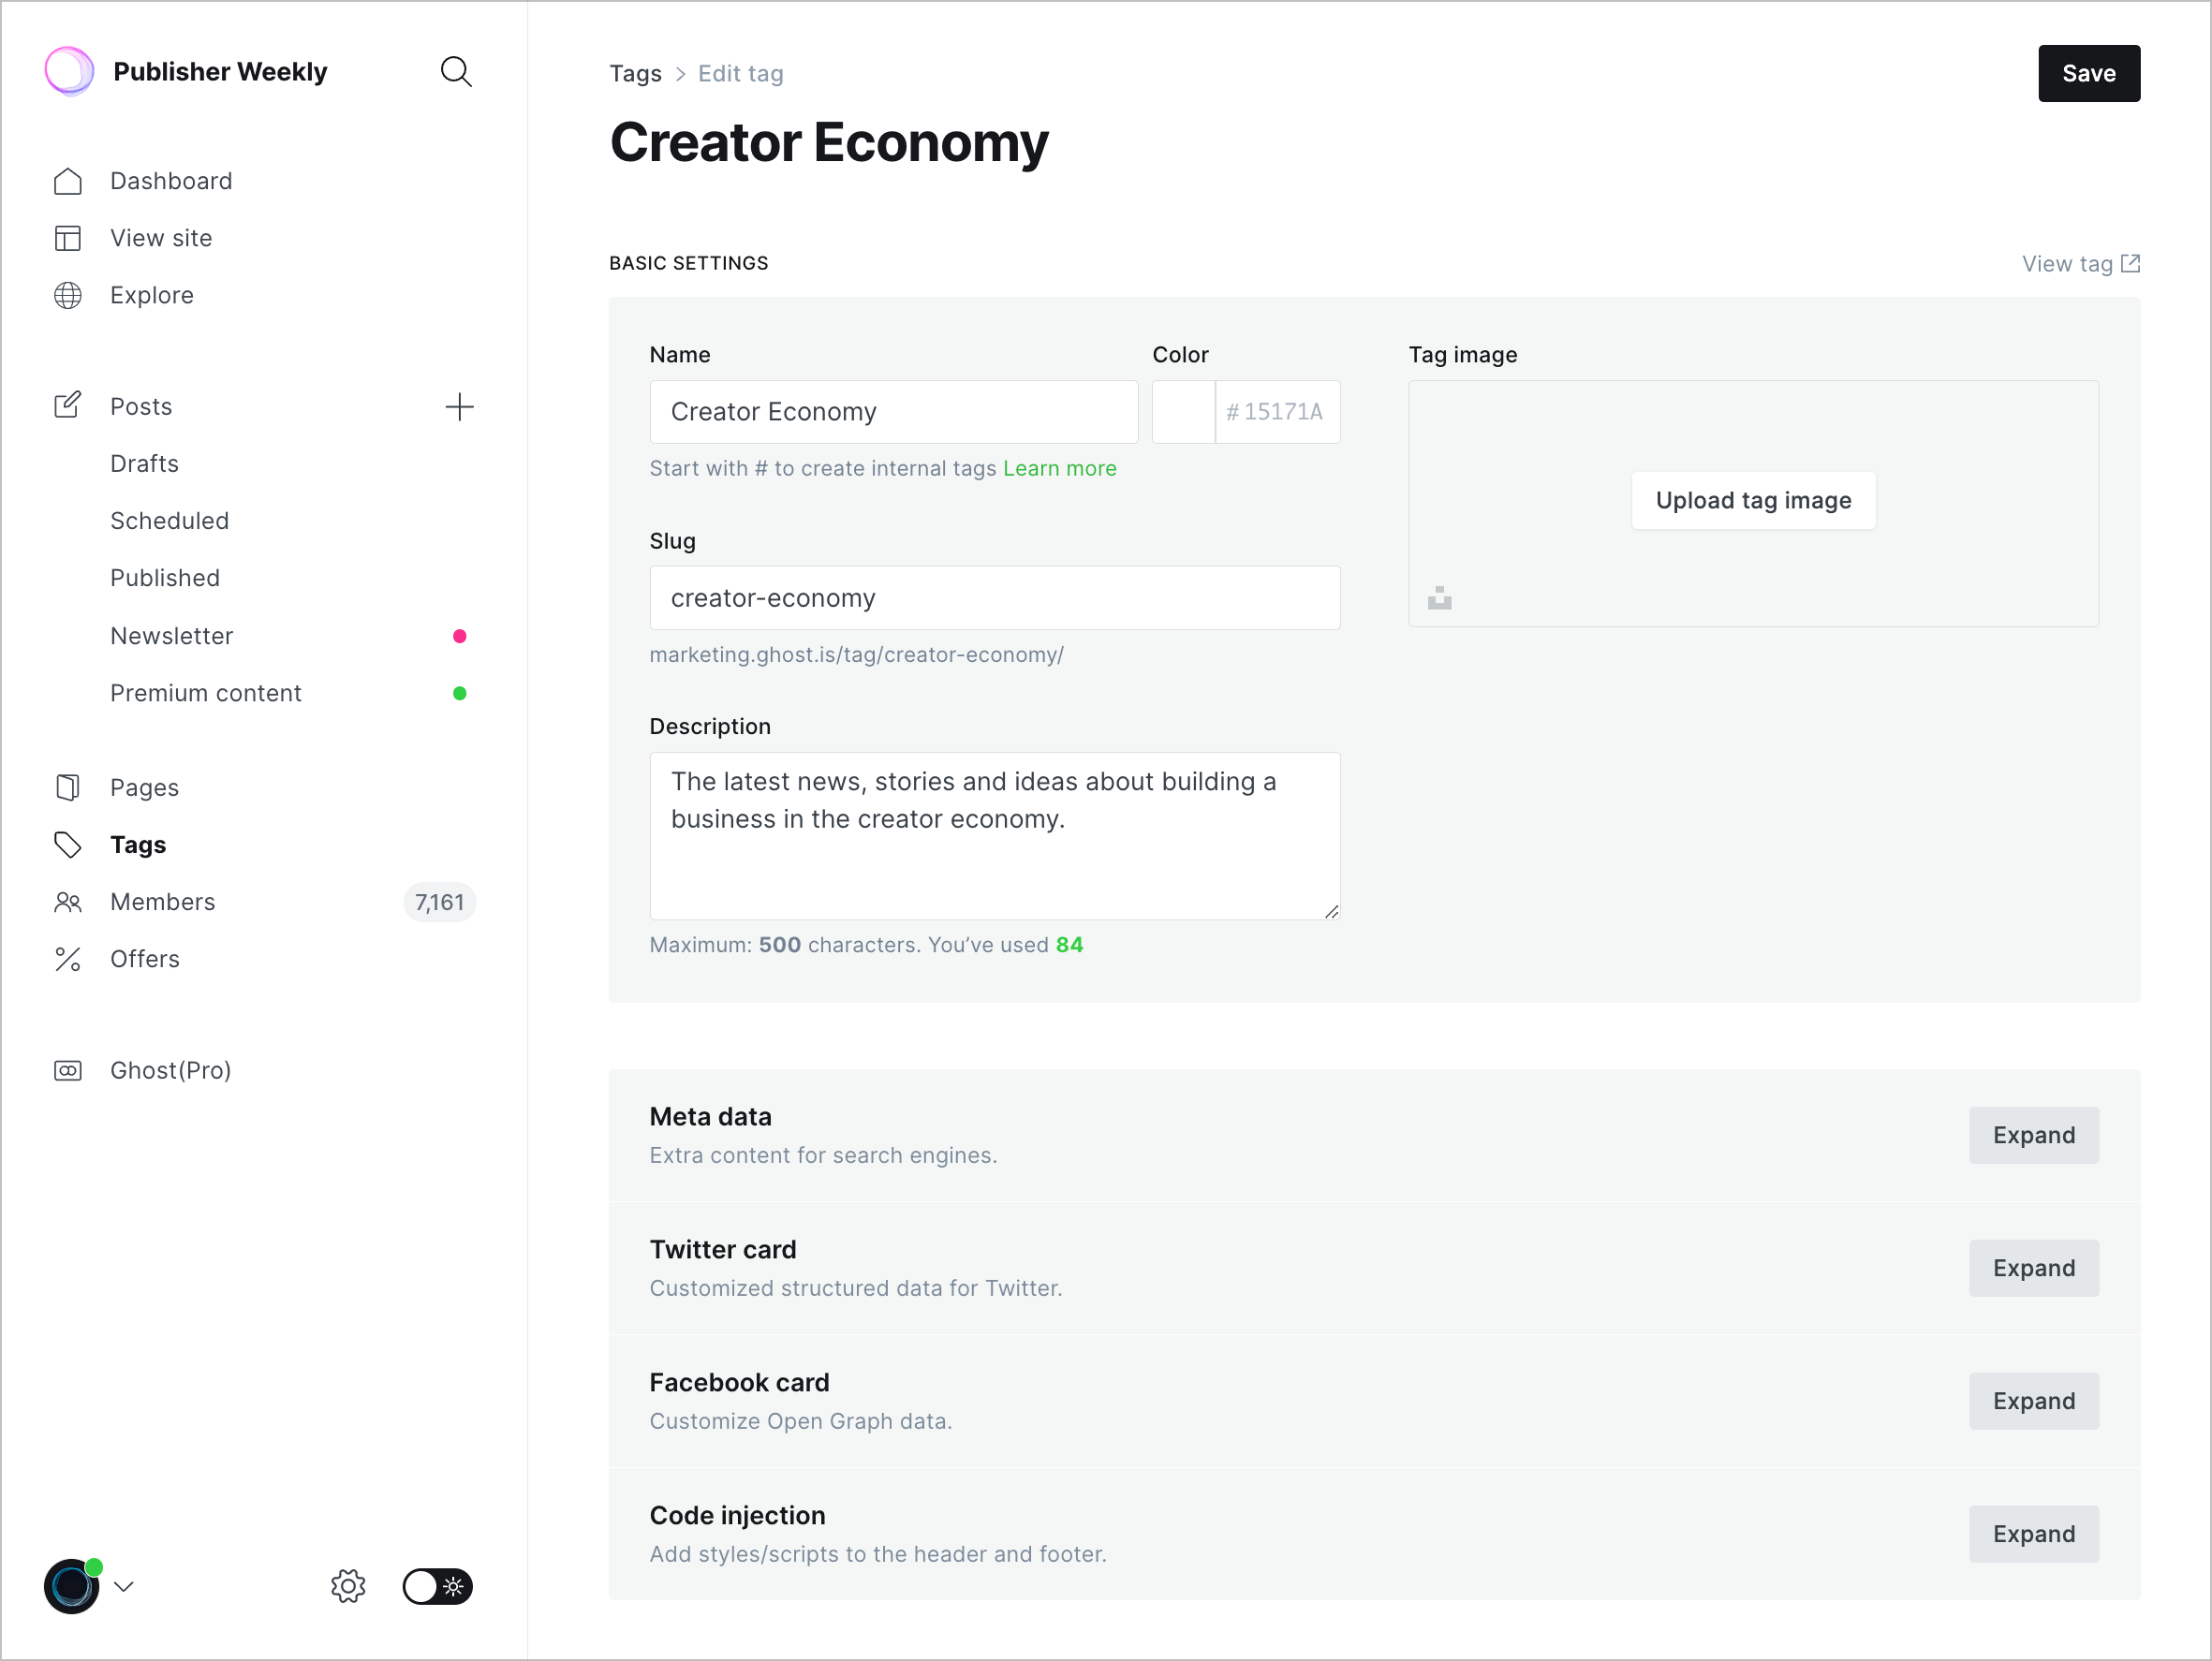Click the Offers percent icon
The image size is (2212, 1661).
tap(68, 959)
